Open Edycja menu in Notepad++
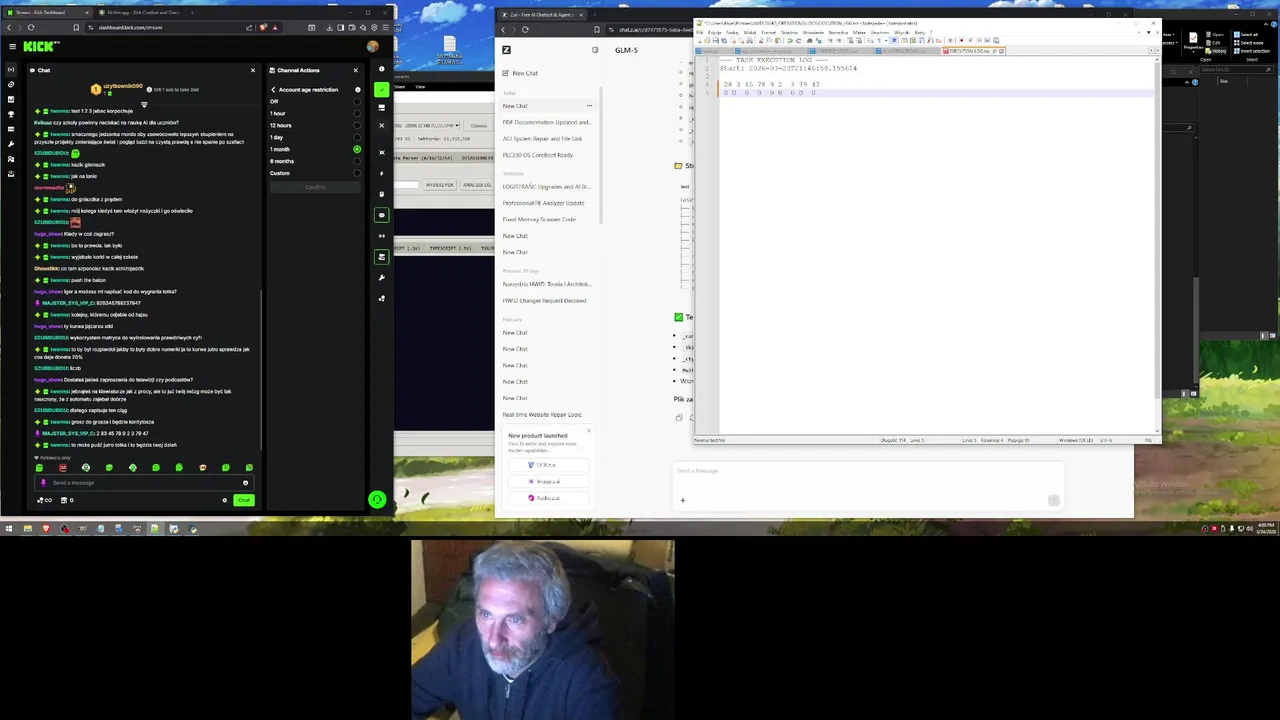 pyautogui.click(x=715, y=32)
